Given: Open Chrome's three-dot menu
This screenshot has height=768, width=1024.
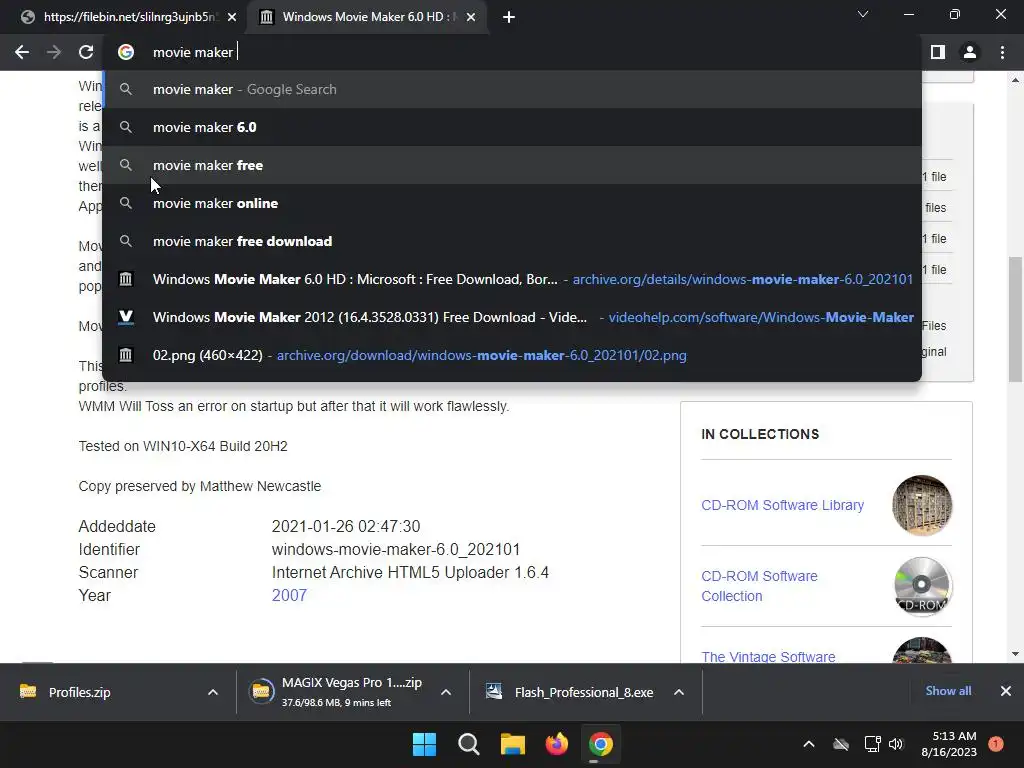Looking at the screenshot, I should pyautogui.click(x=1002, y=52).
